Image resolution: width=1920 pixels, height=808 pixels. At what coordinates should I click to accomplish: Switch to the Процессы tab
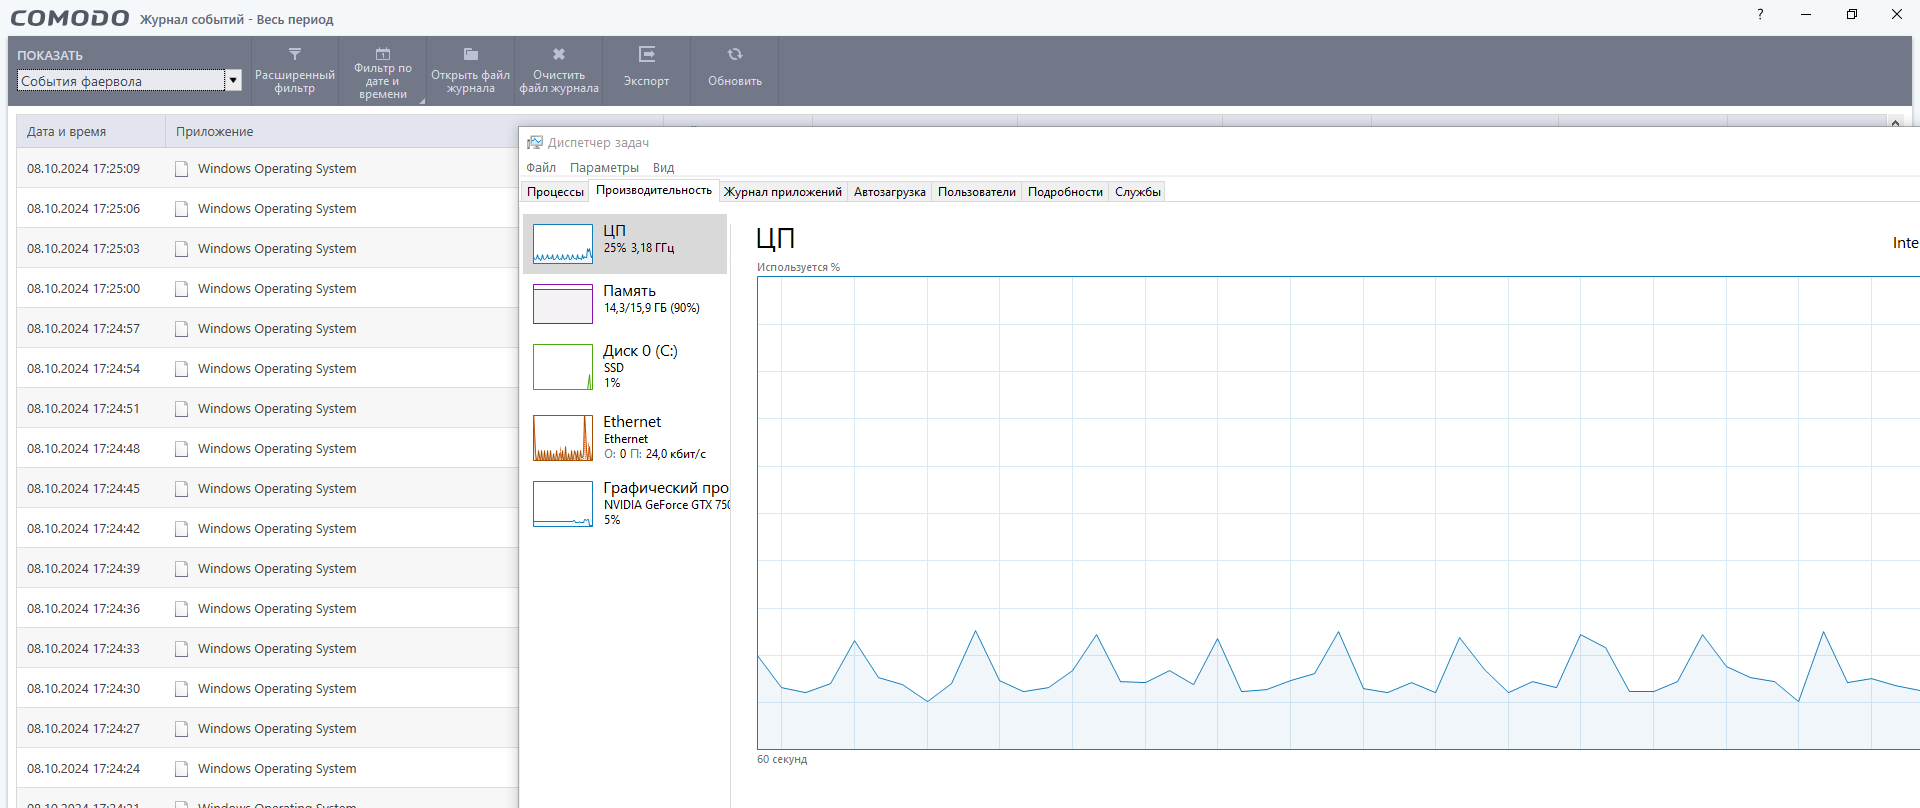(555, 192)
